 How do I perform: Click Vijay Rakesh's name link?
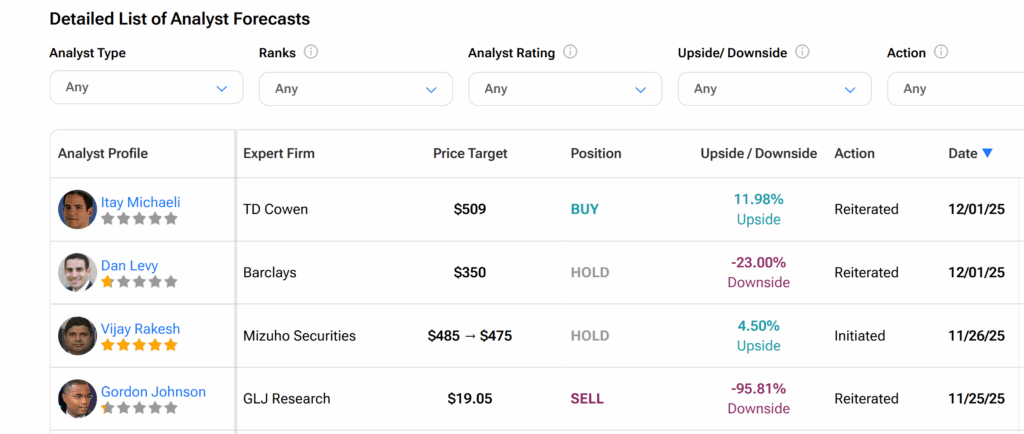click(x=140, y=328)
